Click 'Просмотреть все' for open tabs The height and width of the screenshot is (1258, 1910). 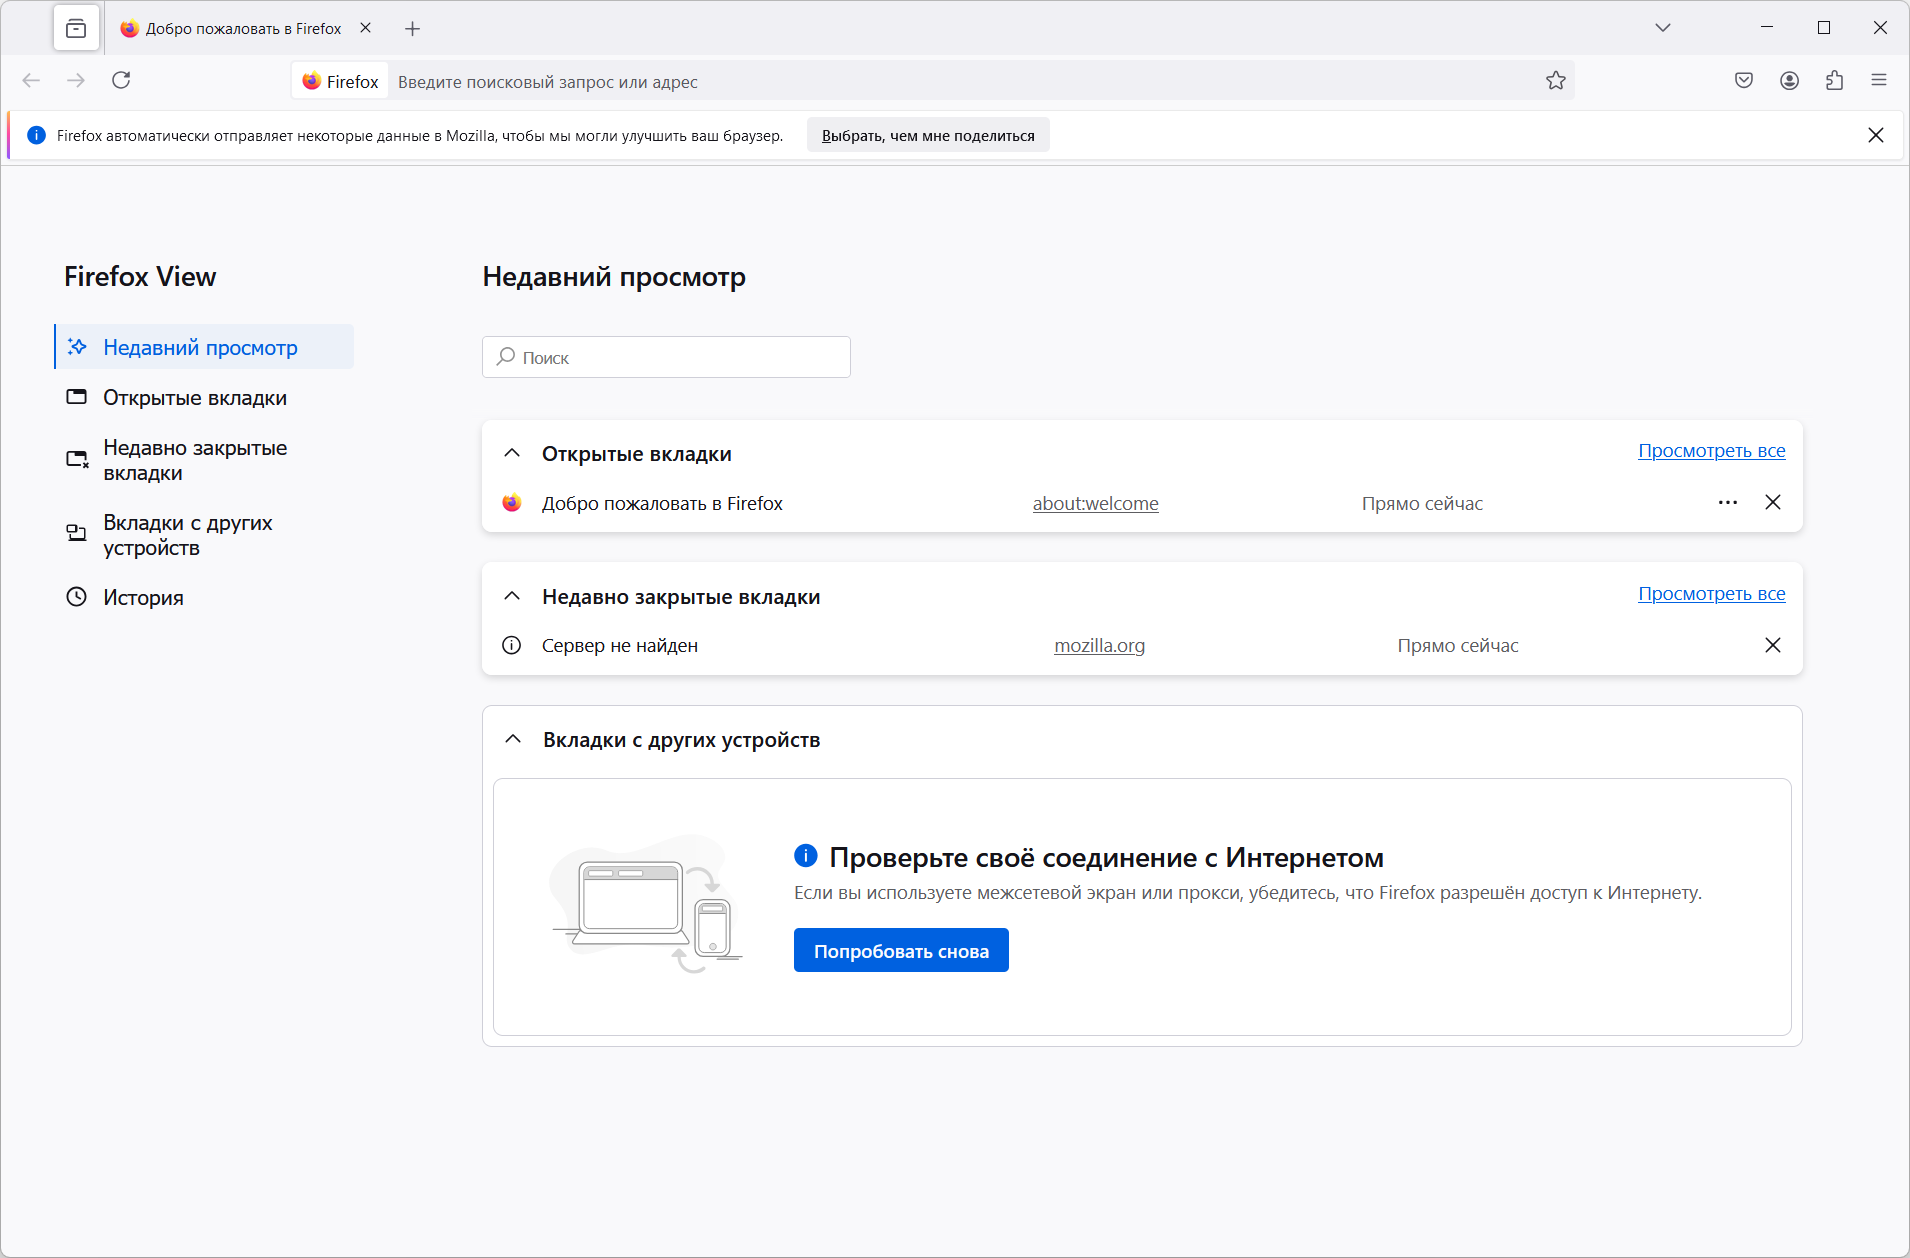coord(1711,450)
